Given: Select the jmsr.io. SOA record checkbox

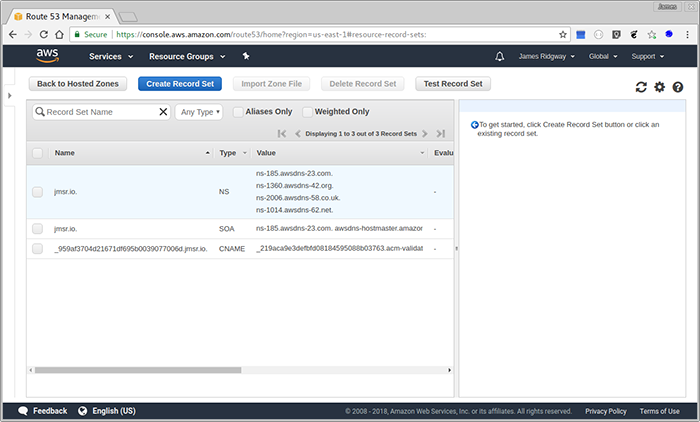Looking at the screenshot, I should [x=38, y=229].
